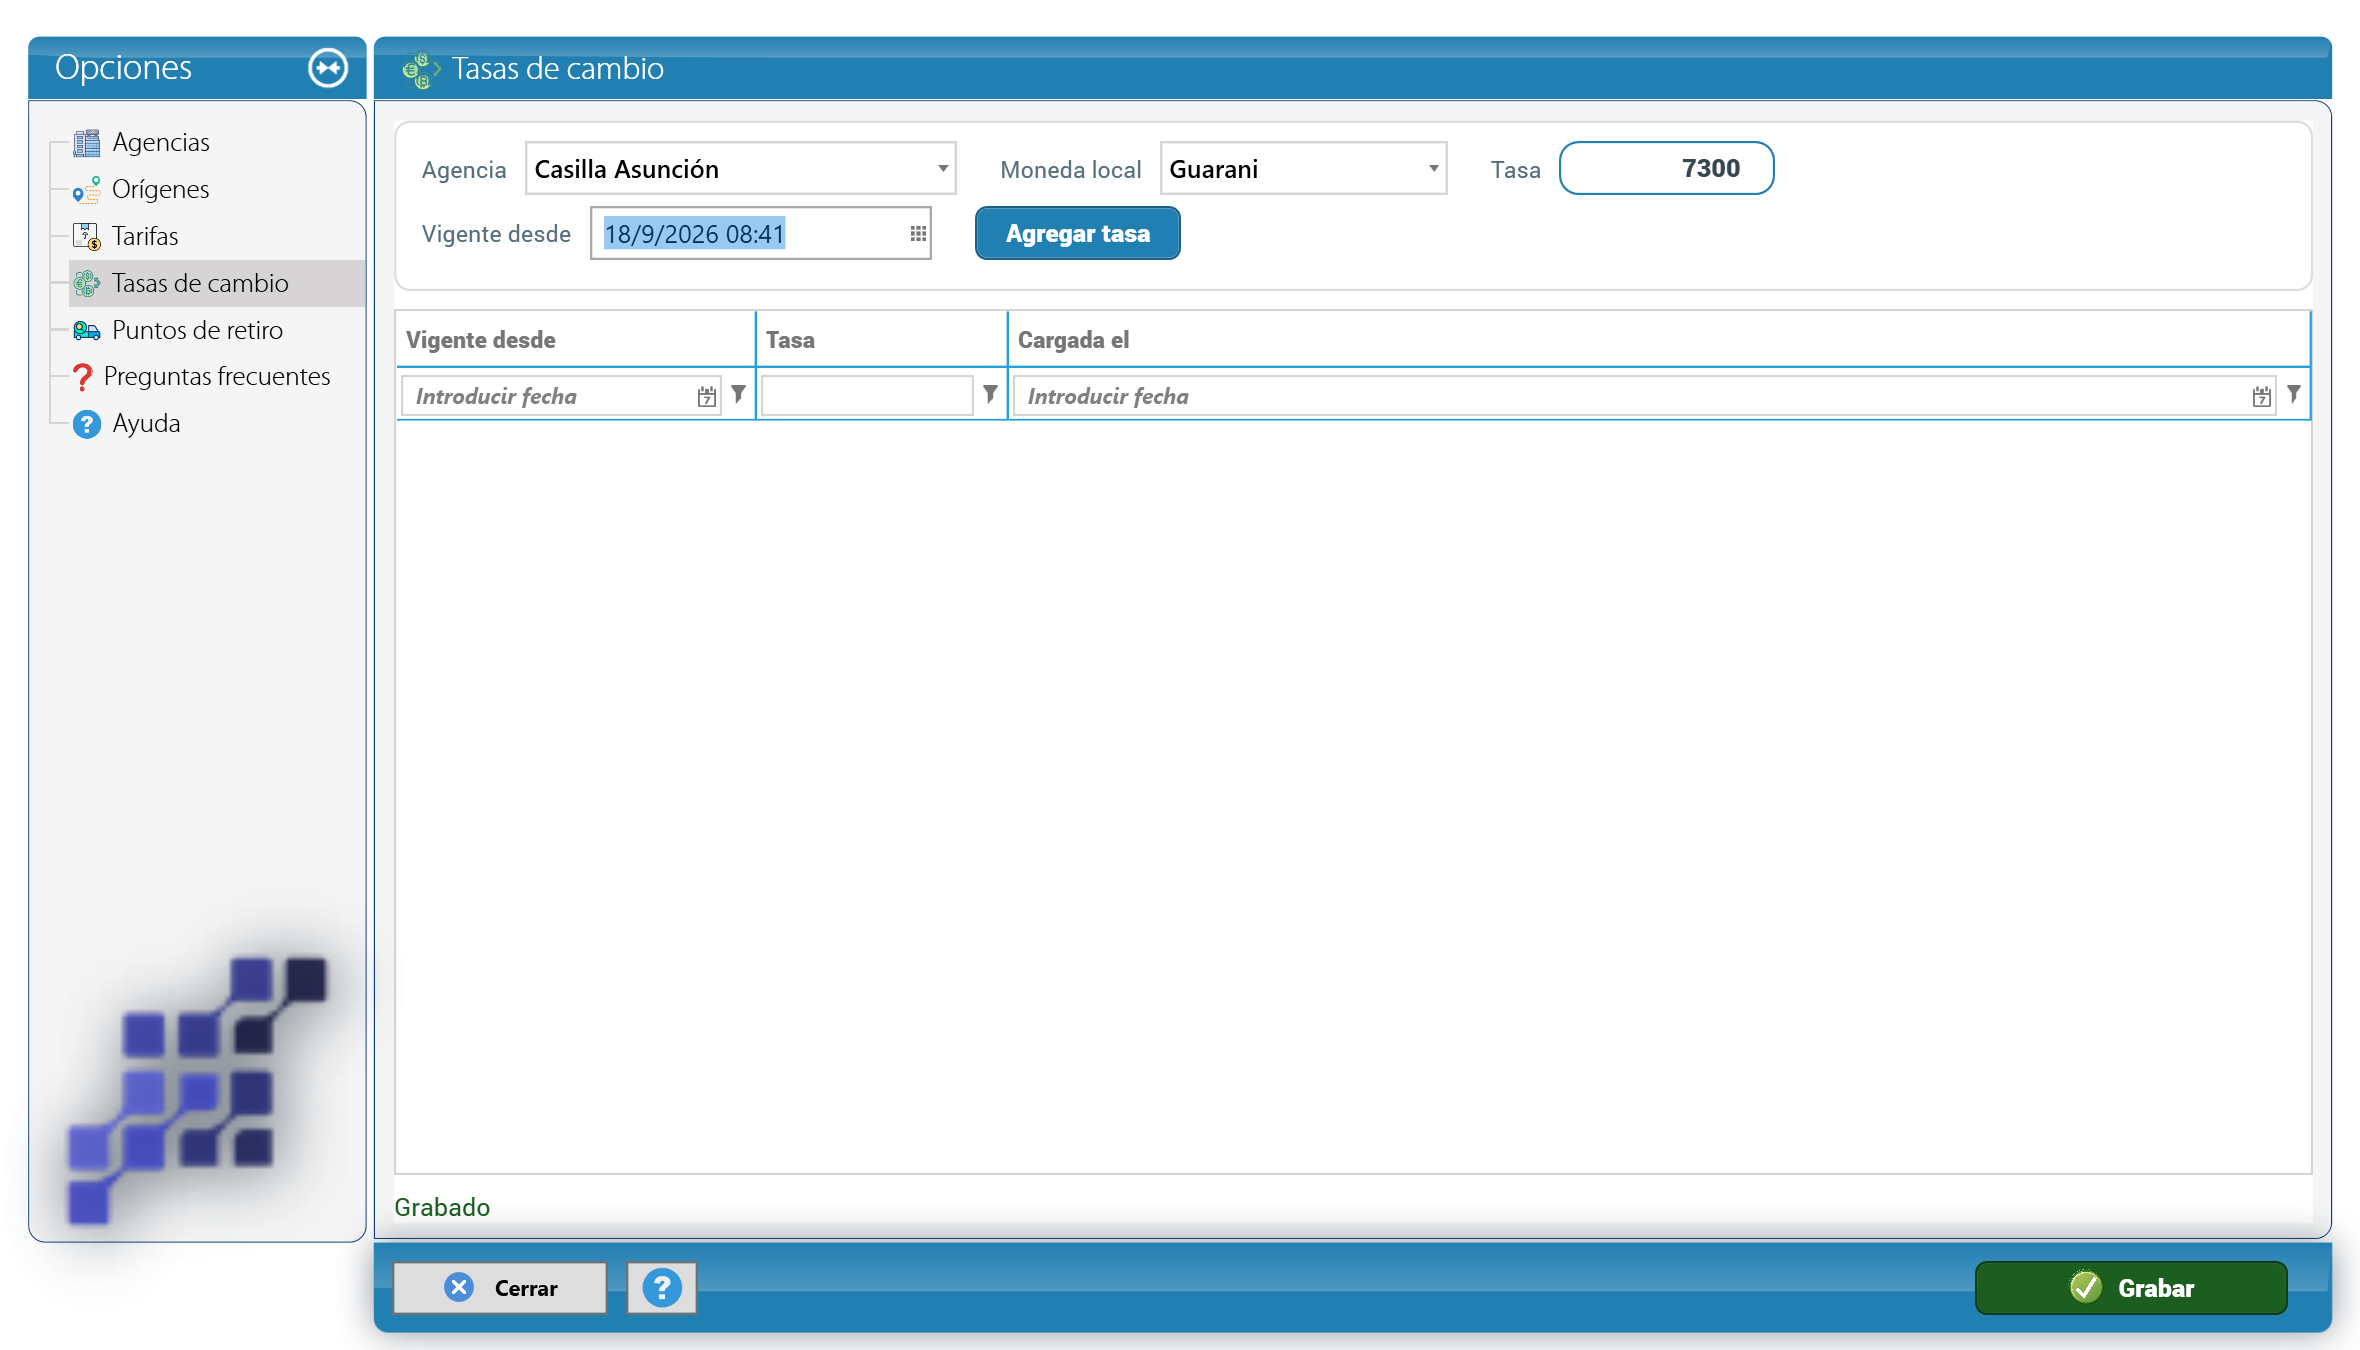Expand the Agencia dropdown
This screenshot has width=2360, height=1350.
942,168
